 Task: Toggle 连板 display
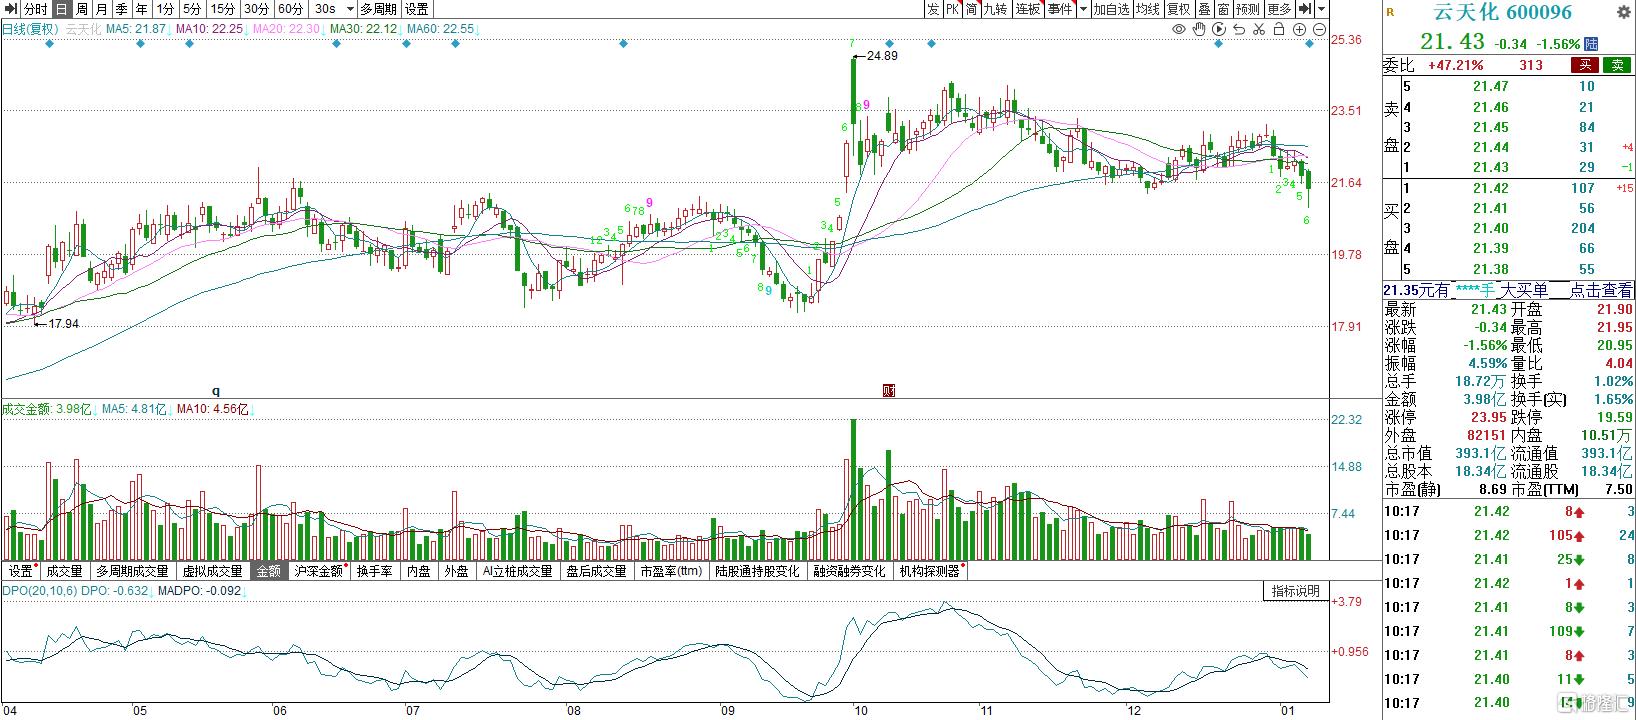[x=1028, y=9]
